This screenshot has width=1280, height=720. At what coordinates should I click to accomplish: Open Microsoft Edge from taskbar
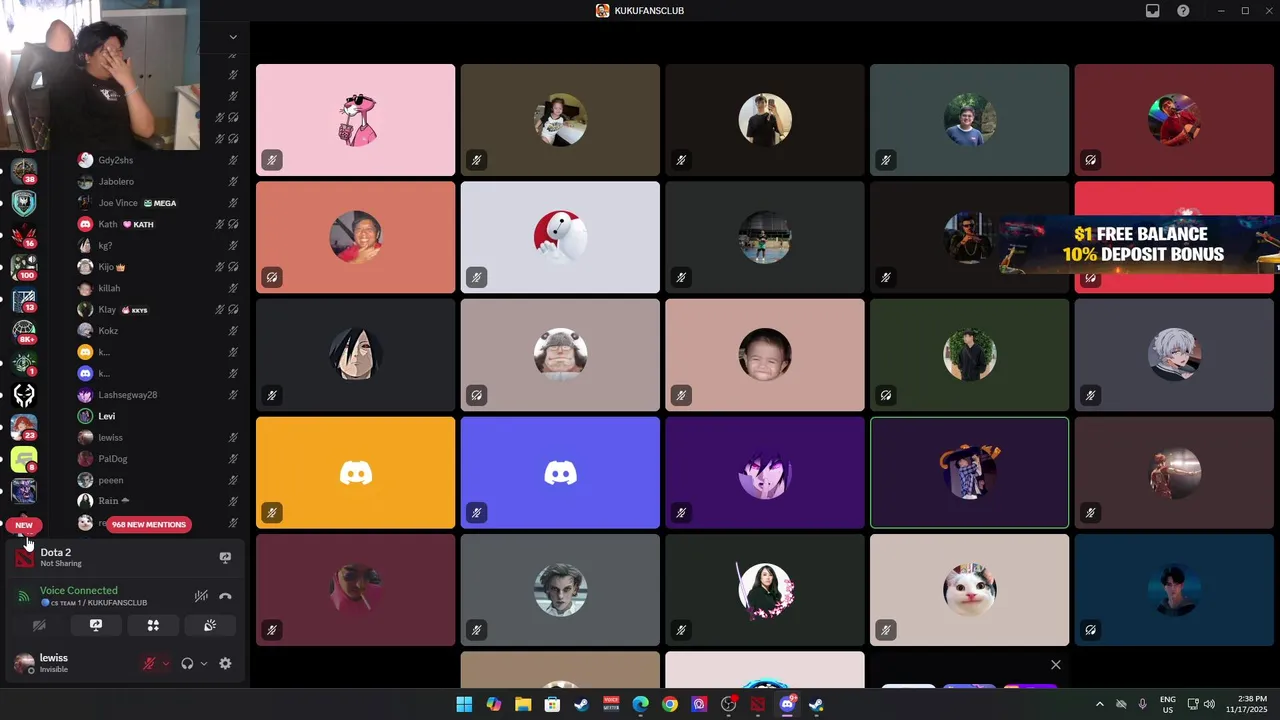coord(640,704)
